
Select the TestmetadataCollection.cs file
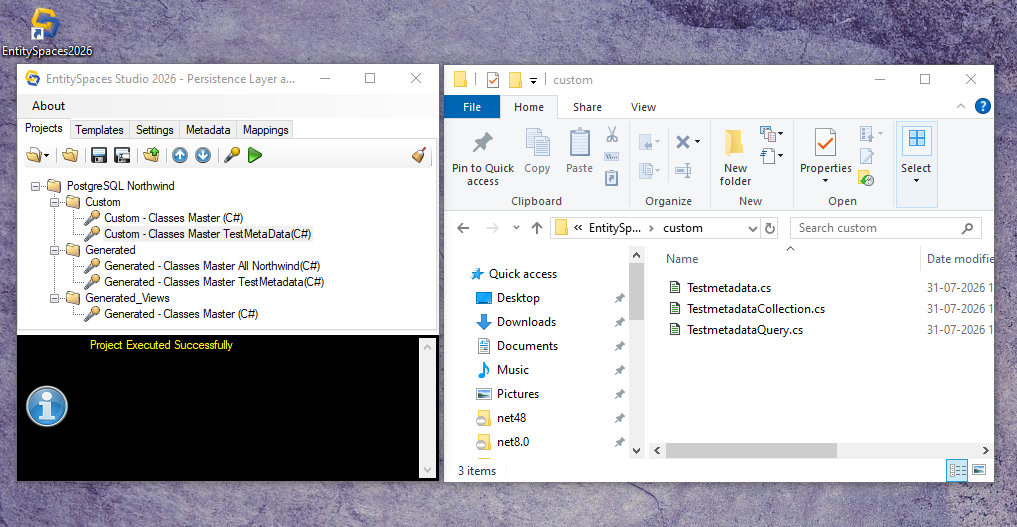(x=756, y=309)
